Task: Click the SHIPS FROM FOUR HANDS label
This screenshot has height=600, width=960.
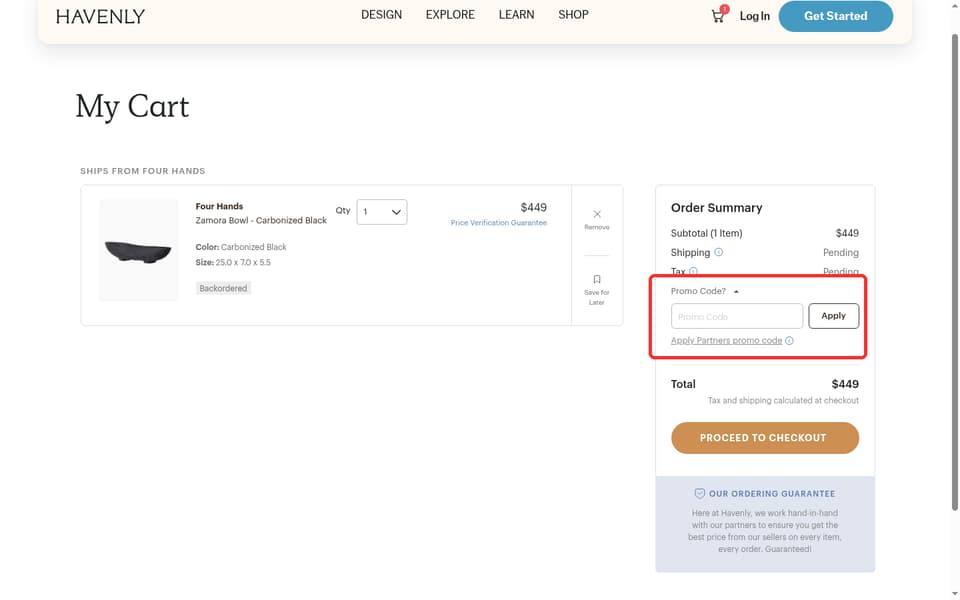Action: coord(143,171)
